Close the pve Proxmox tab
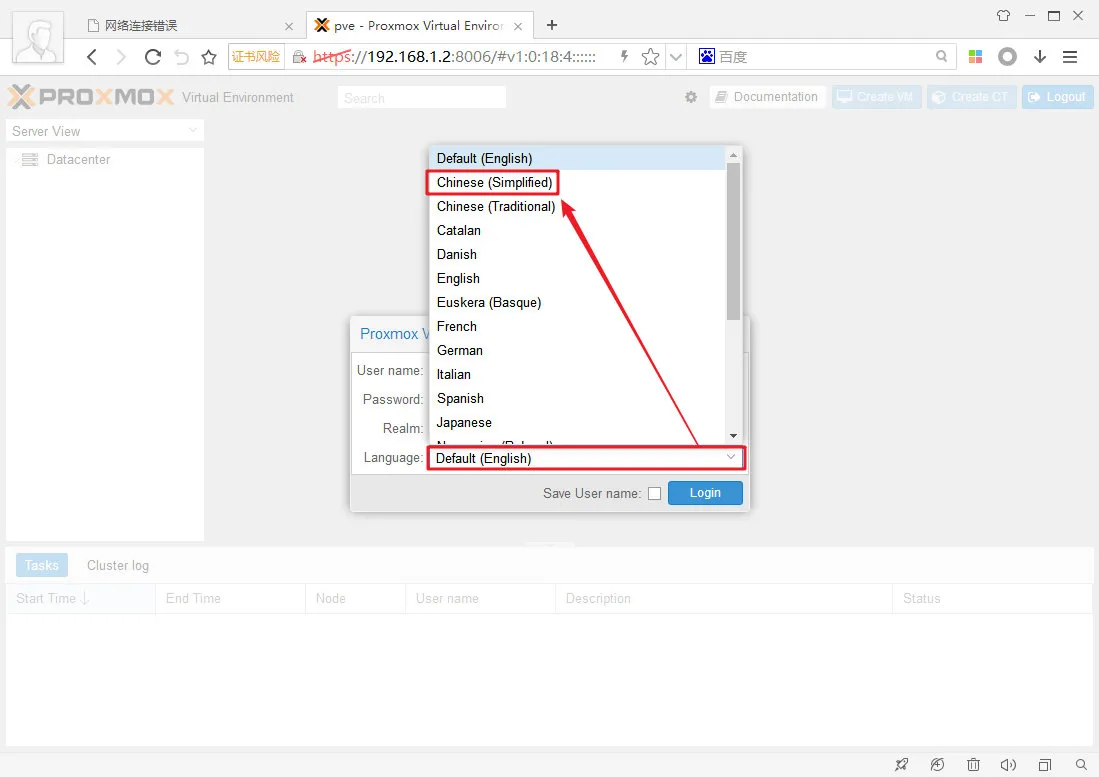The width and height of the screenshot is (1099, 777). pyautogui.click(x=518, y=27)
